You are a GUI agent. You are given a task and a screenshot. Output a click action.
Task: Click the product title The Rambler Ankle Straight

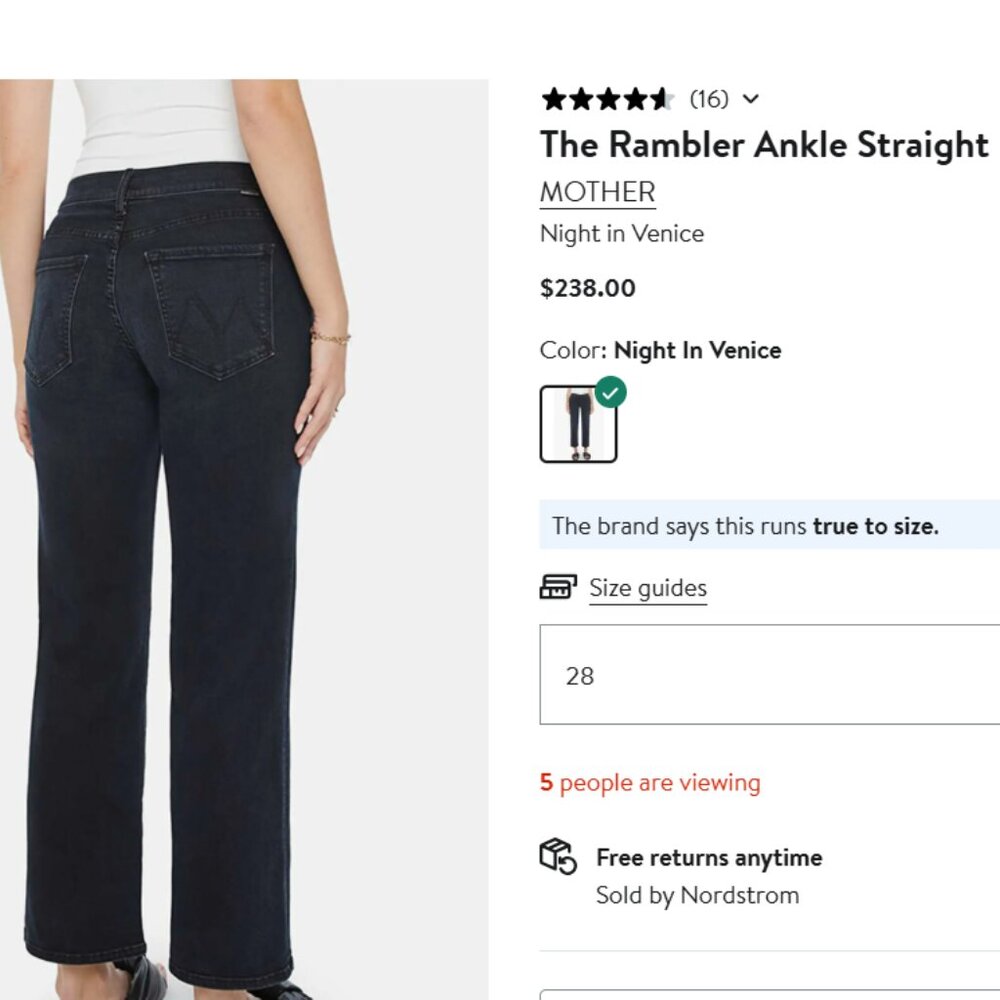click(763, 145)
